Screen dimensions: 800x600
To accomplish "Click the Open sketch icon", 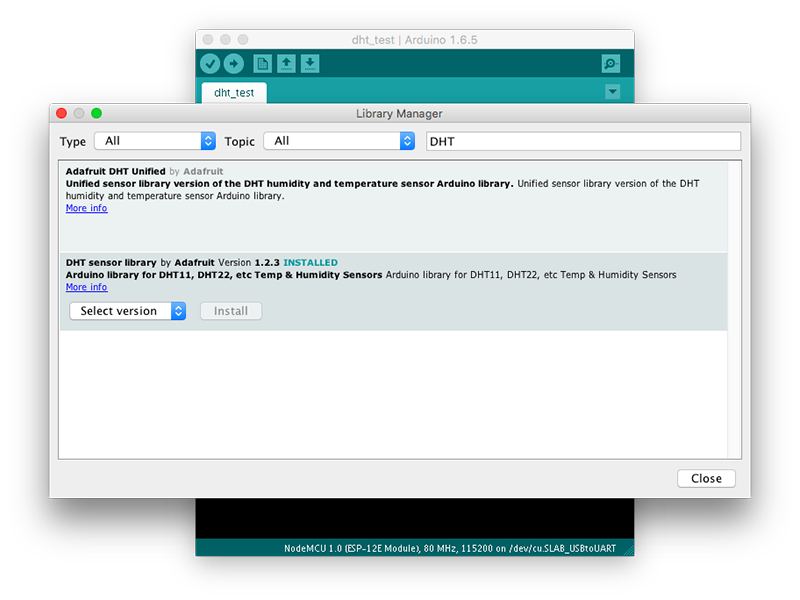I will [286, 64].
